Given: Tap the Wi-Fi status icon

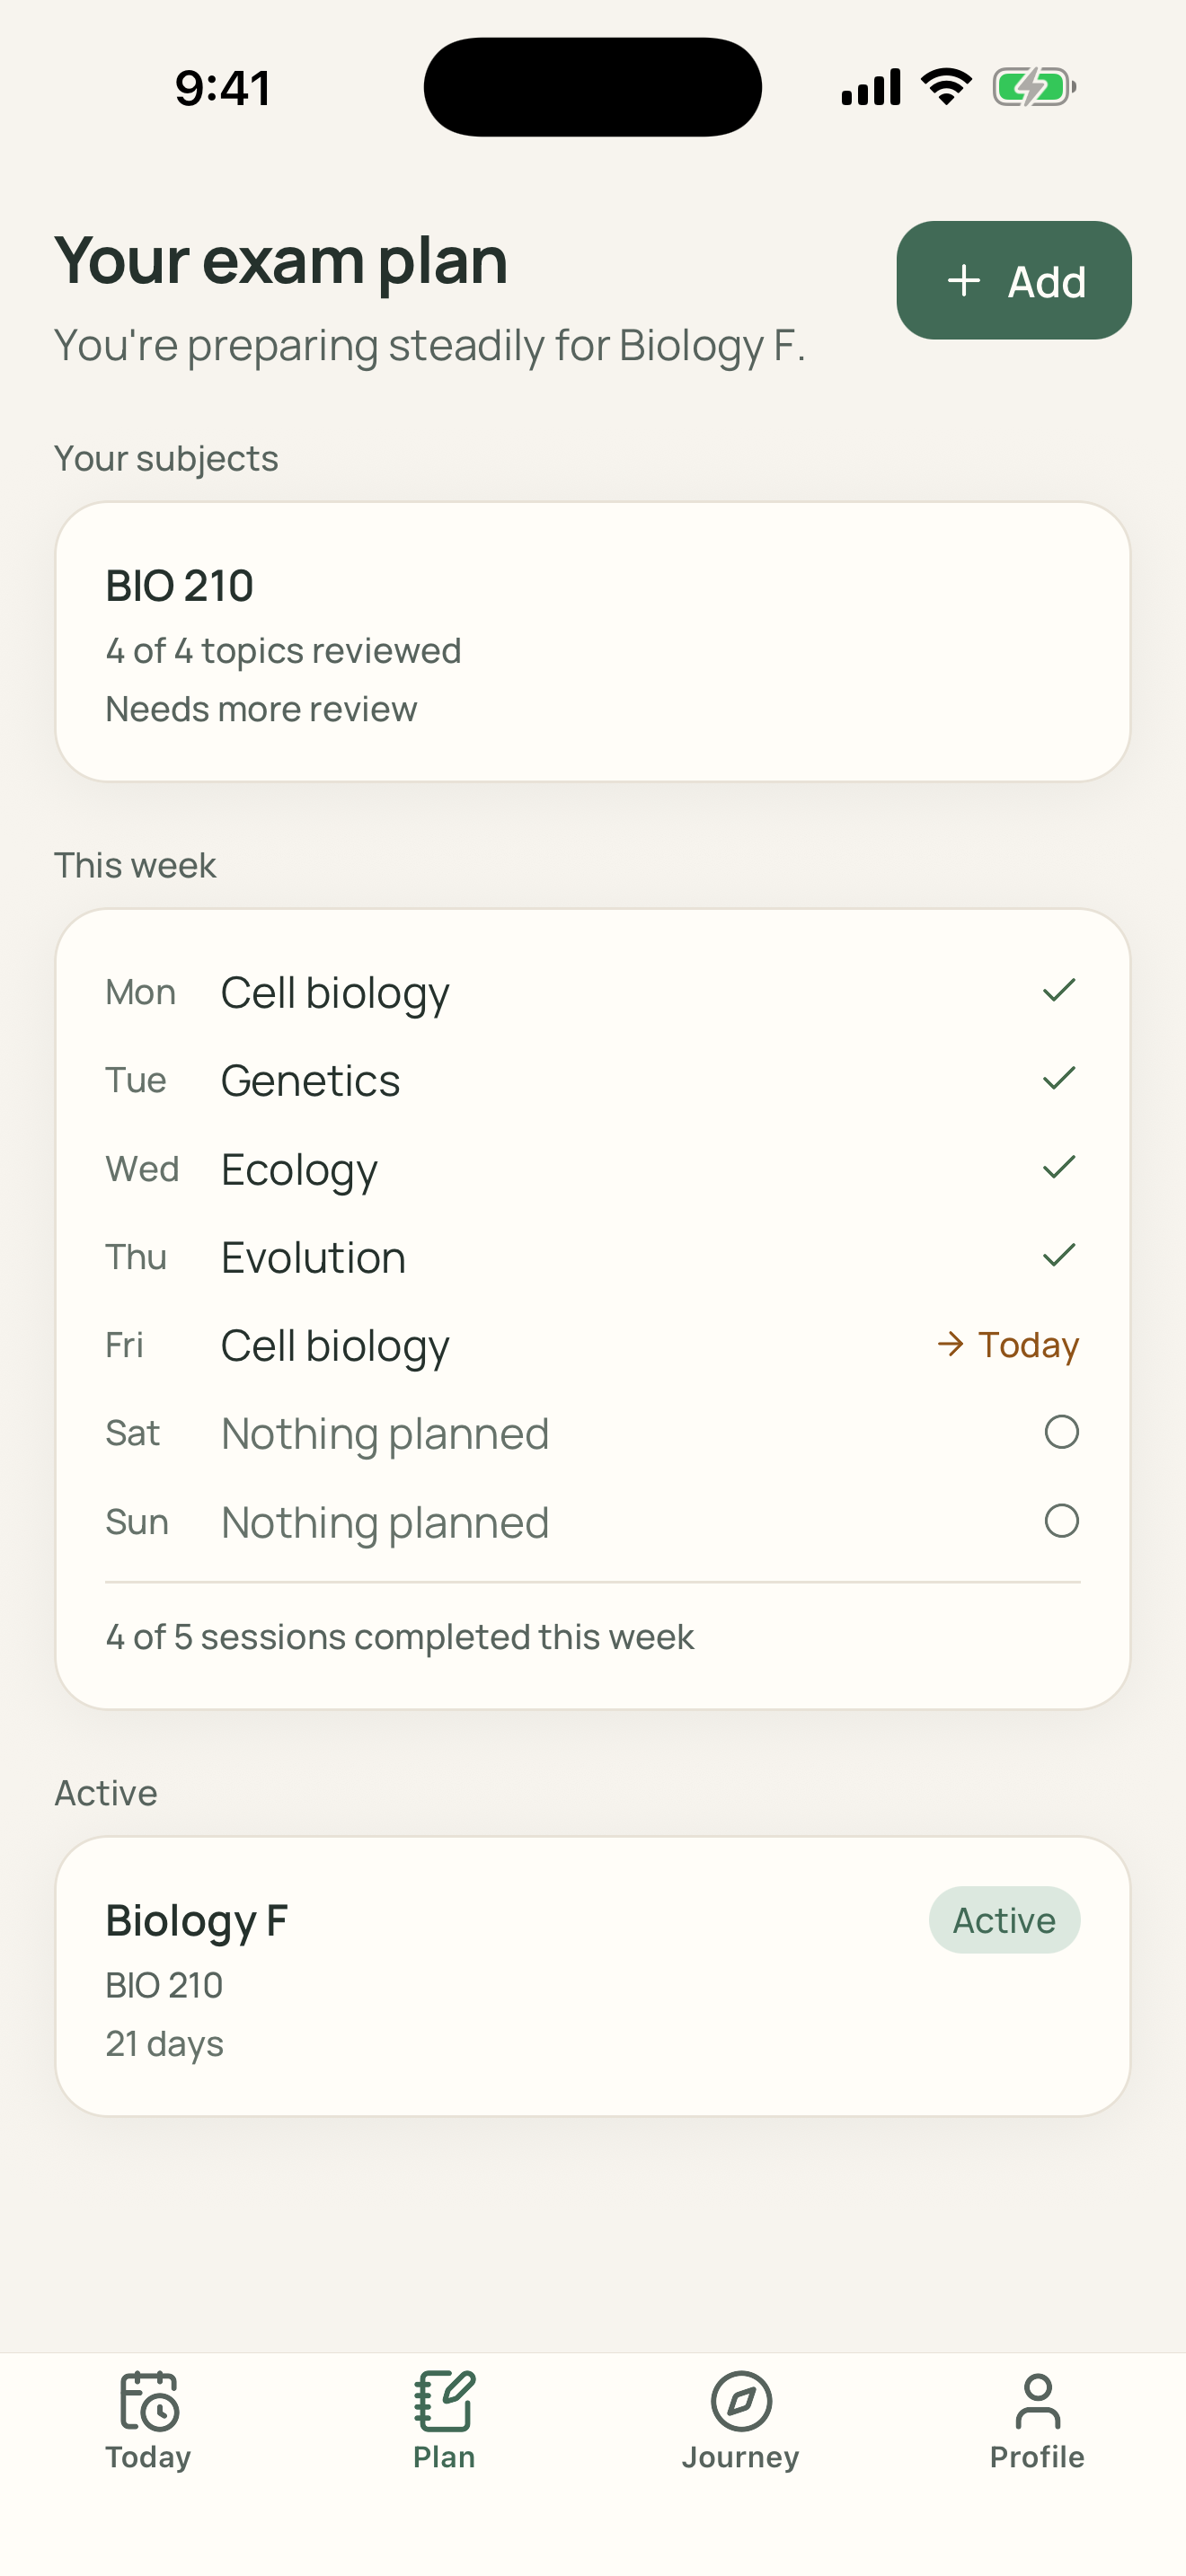Looking at the screenshot, I should [946, 87].
